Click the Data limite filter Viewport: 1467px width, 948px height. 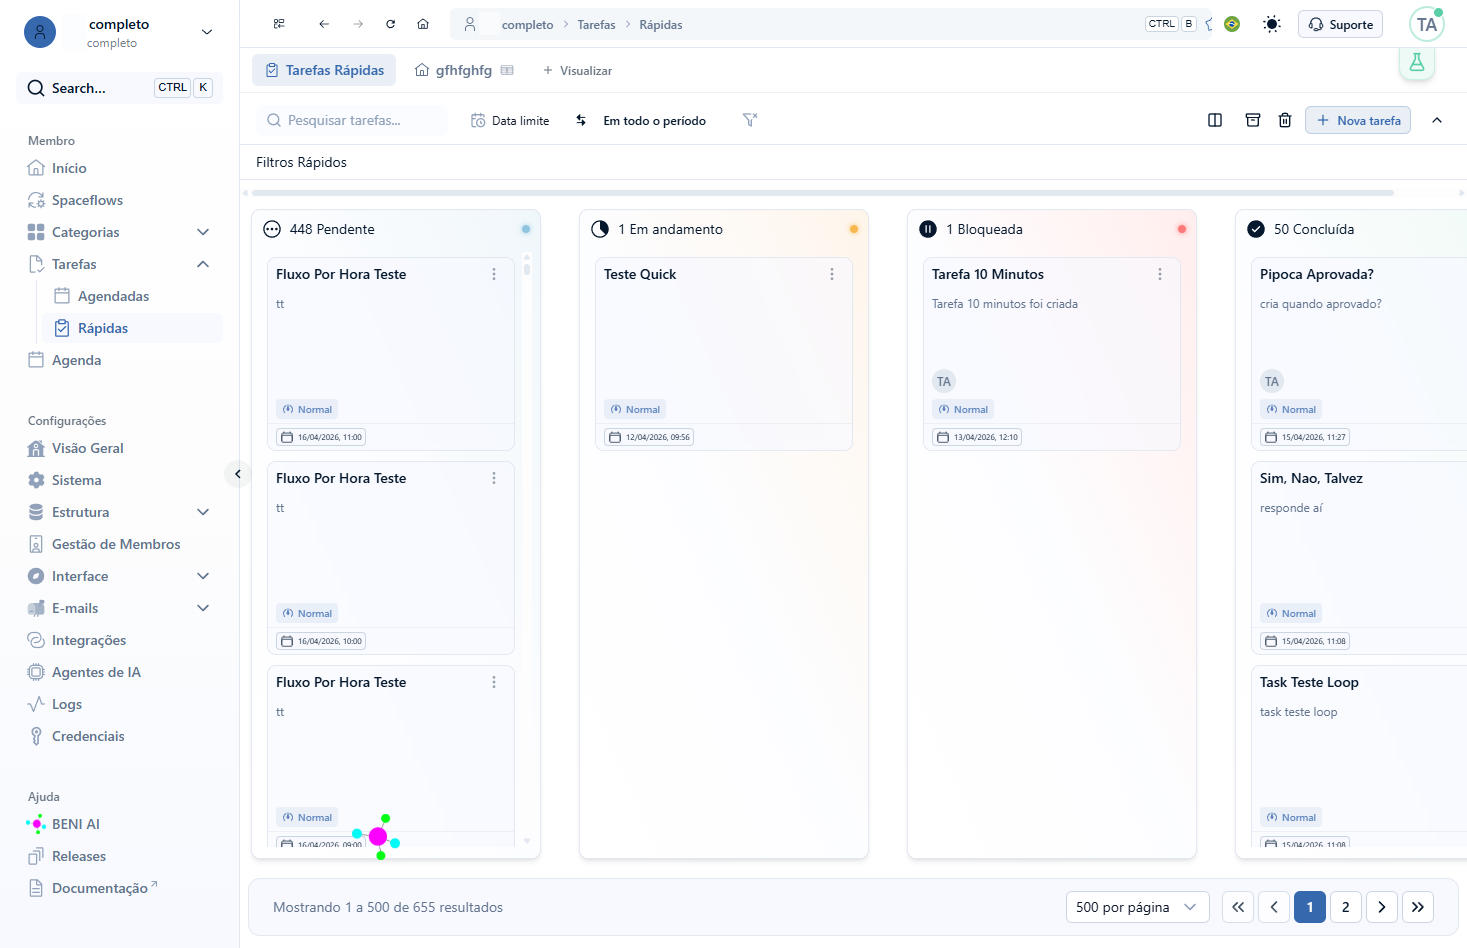pos(510,120)
